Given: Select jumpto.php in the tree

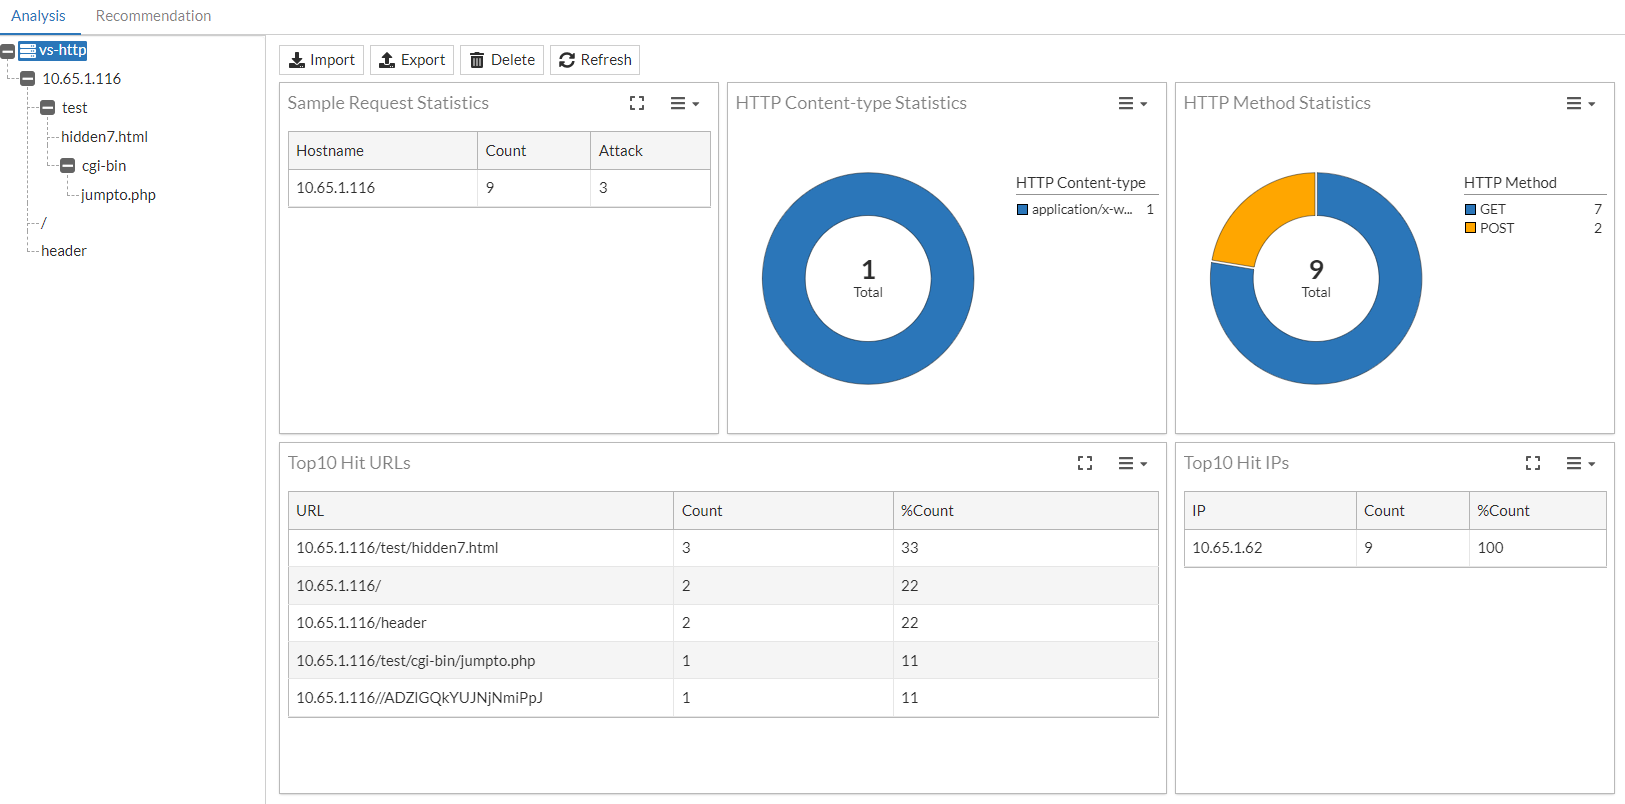Looking at the screenshot, I should point(118,195).
